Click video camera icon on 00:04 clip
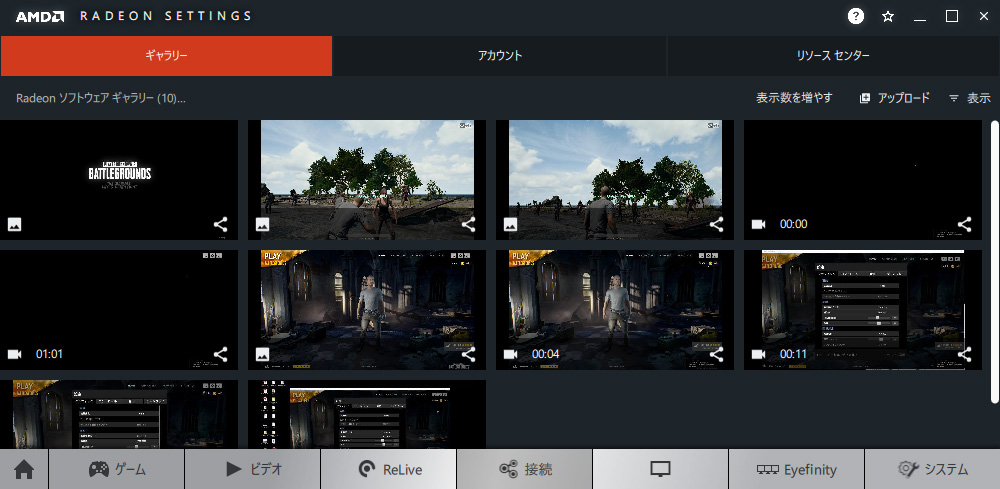Viewport: 1000px width, 489px height. (510, 354)
